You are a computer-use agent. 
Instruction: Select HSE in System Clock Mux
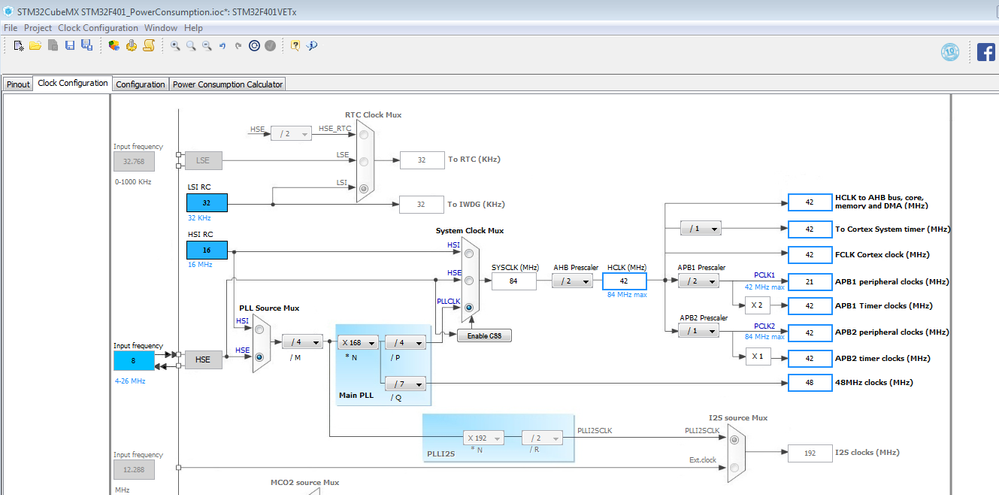click(470, 280)
